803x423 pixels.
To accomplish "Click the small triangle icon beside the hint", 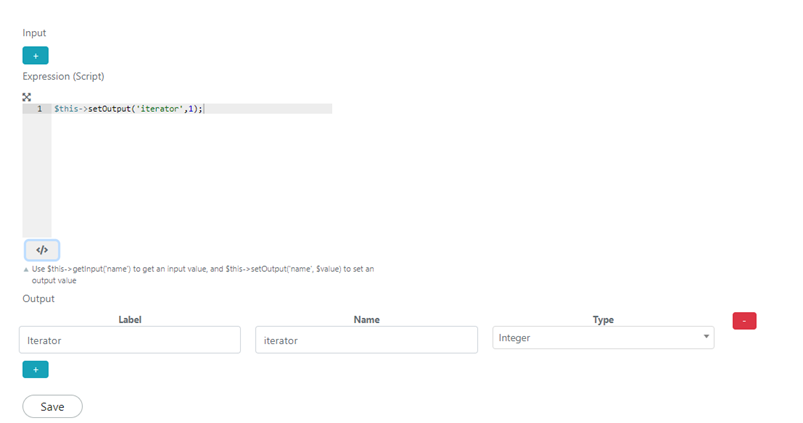I will coord(26,269).
